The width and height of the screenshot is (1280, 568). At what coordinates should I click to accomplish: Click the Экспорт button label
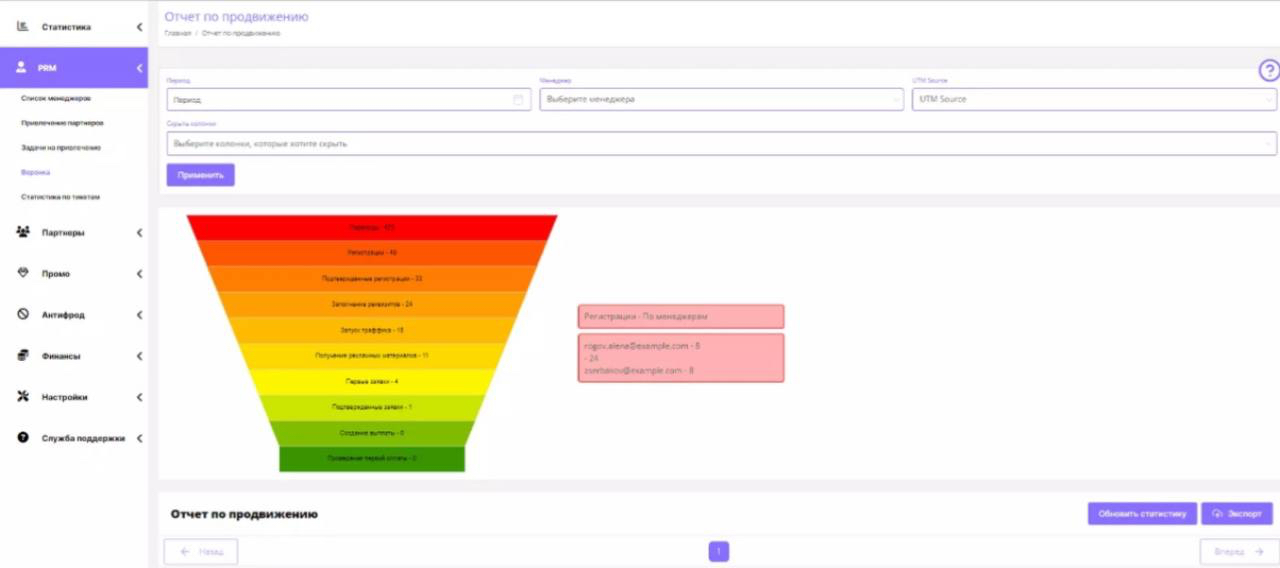coord(1244,513)
